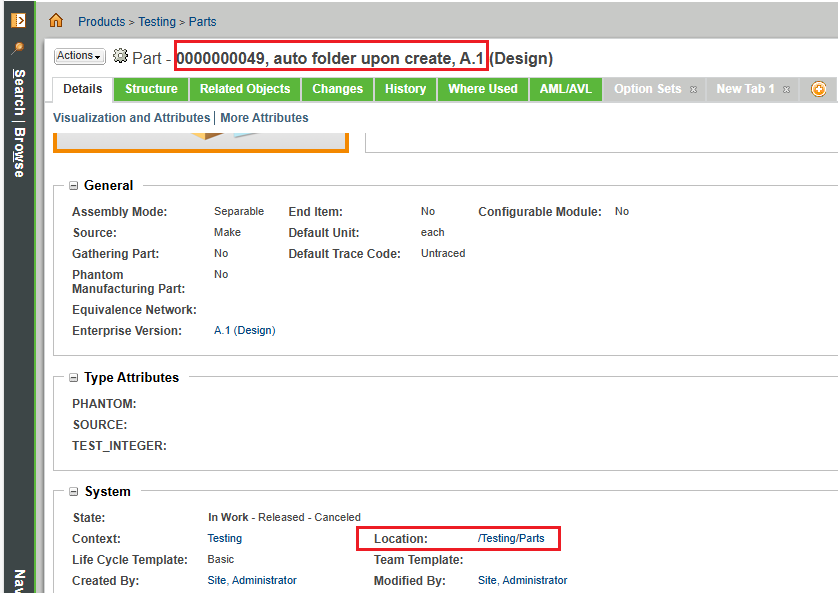Viewport: 838px width, 593px height.
Task: Open the Actions dropdown menu
Action: click(x=79, y=57)
